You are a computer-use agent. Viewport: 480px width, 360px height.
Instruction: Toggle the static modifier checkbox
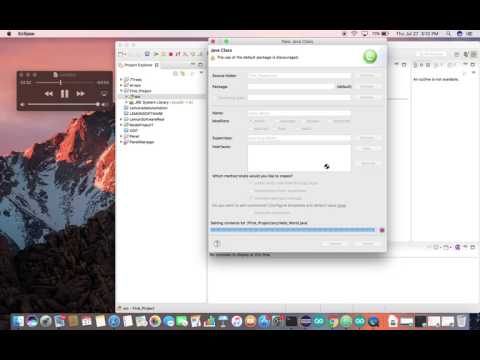coord(298,129)
